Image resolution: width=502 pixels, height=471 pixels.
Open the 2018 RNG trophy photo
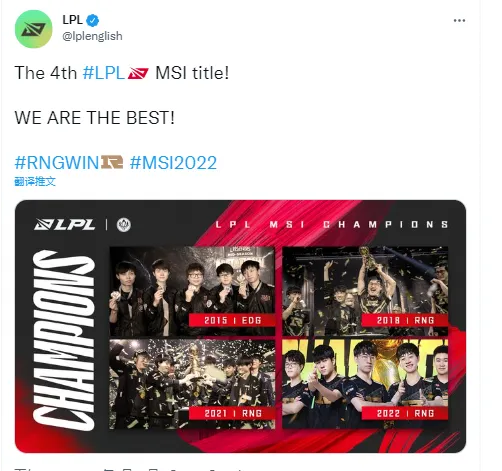(x=365, y=291)
